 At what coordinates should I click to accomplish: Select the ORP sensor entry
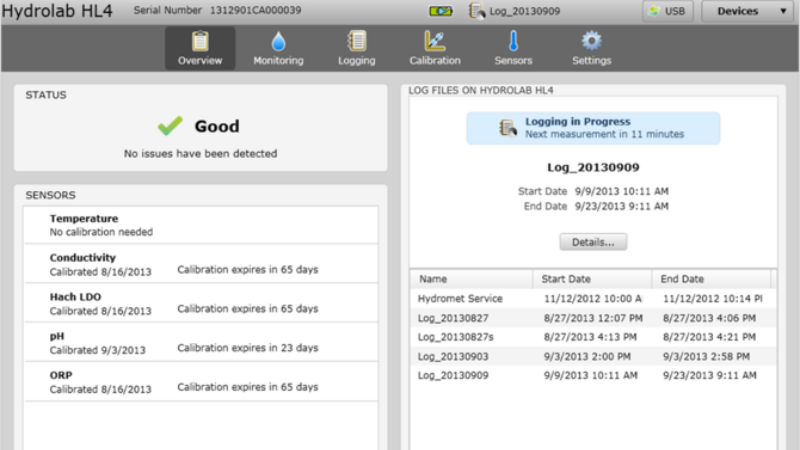[201, 382]
